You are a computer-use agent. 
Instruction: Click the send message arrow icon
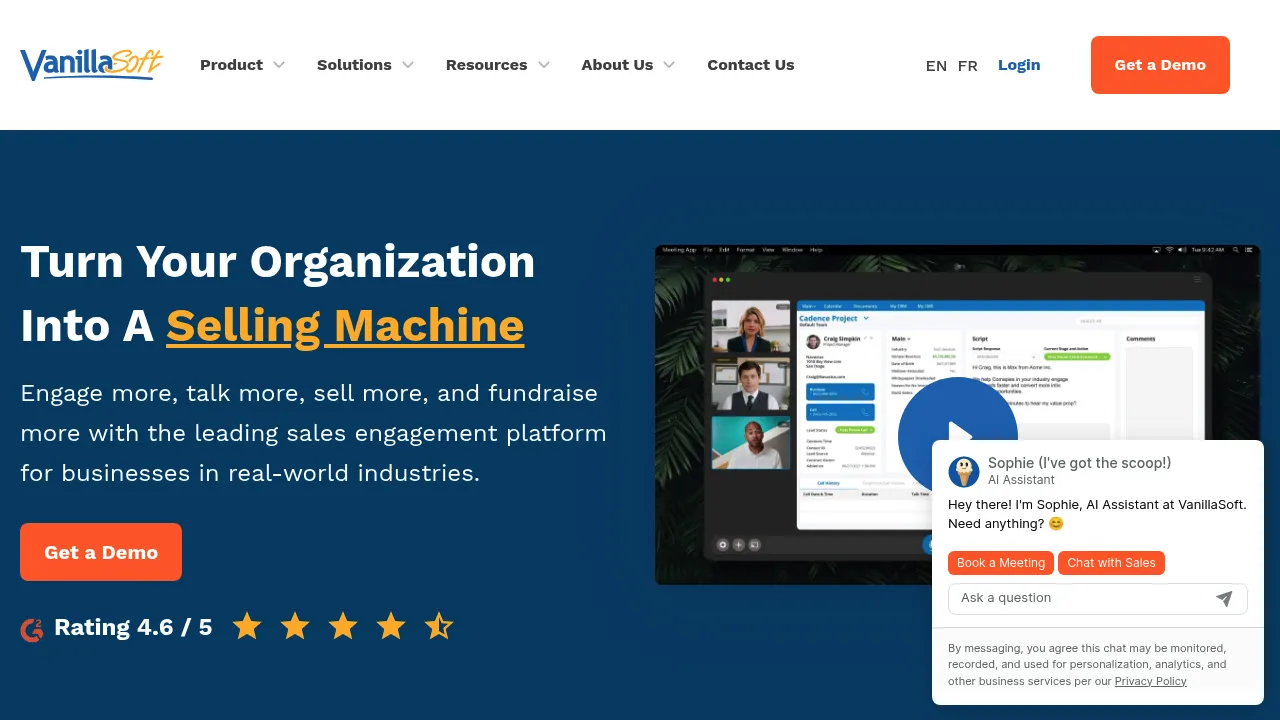(1224, 598)
